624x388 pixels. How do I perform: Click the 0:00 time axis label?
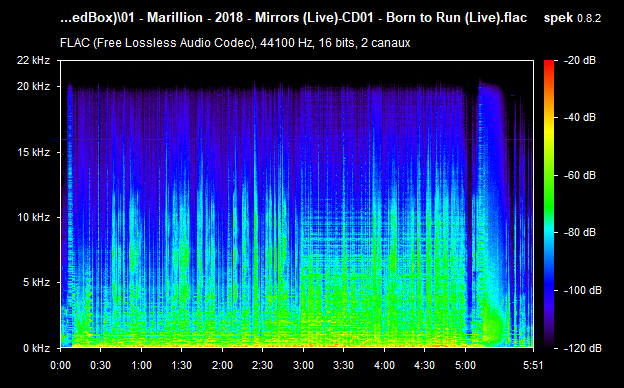(60, 365)
